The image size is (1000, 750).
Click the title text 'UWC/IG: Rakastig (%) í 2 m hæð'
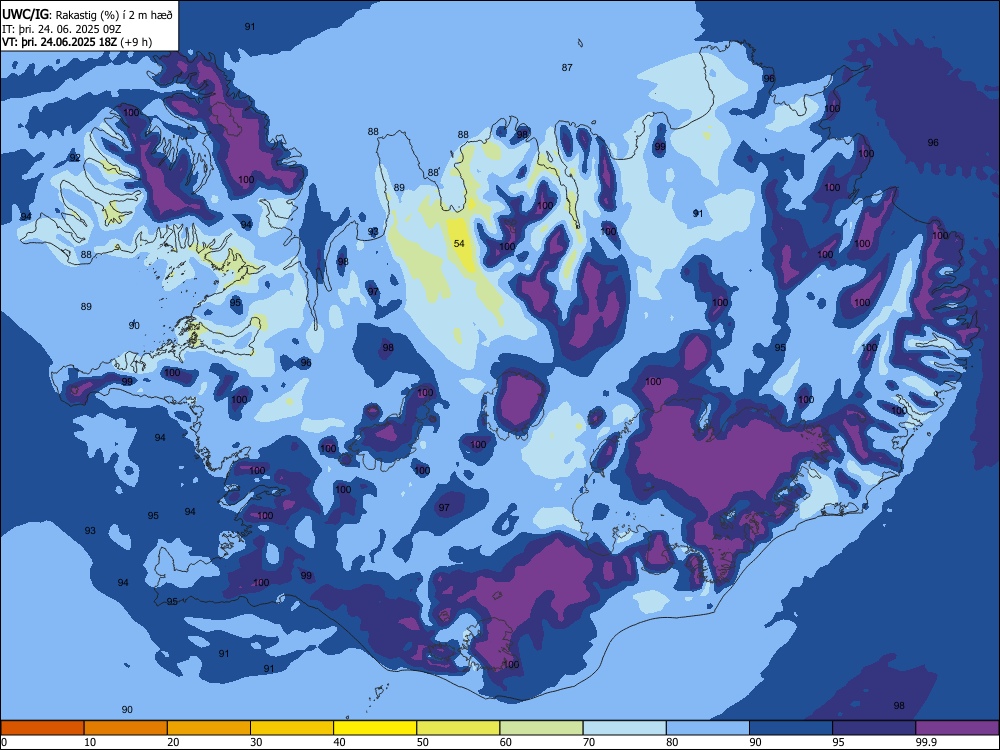point(87,13)
